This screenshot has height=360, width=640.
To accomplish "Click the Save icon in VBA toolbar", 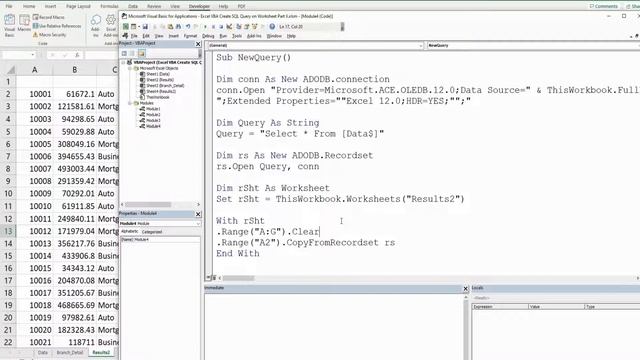I will pyautogui.click(x=145, y=27).
